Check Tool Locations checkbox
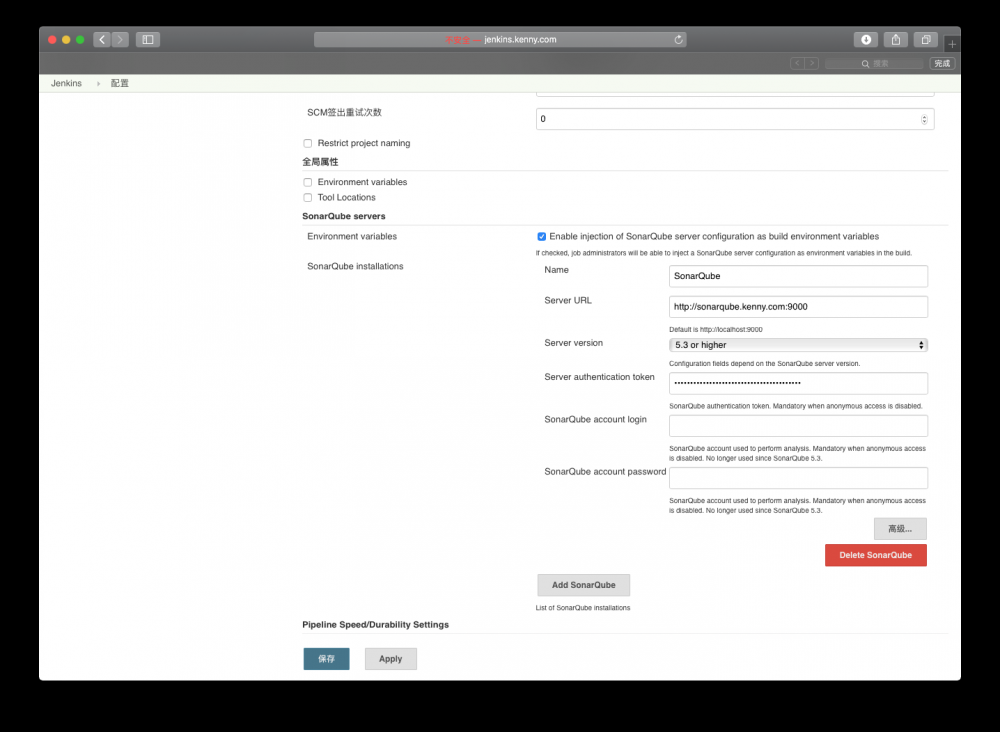 coord(307,198)
